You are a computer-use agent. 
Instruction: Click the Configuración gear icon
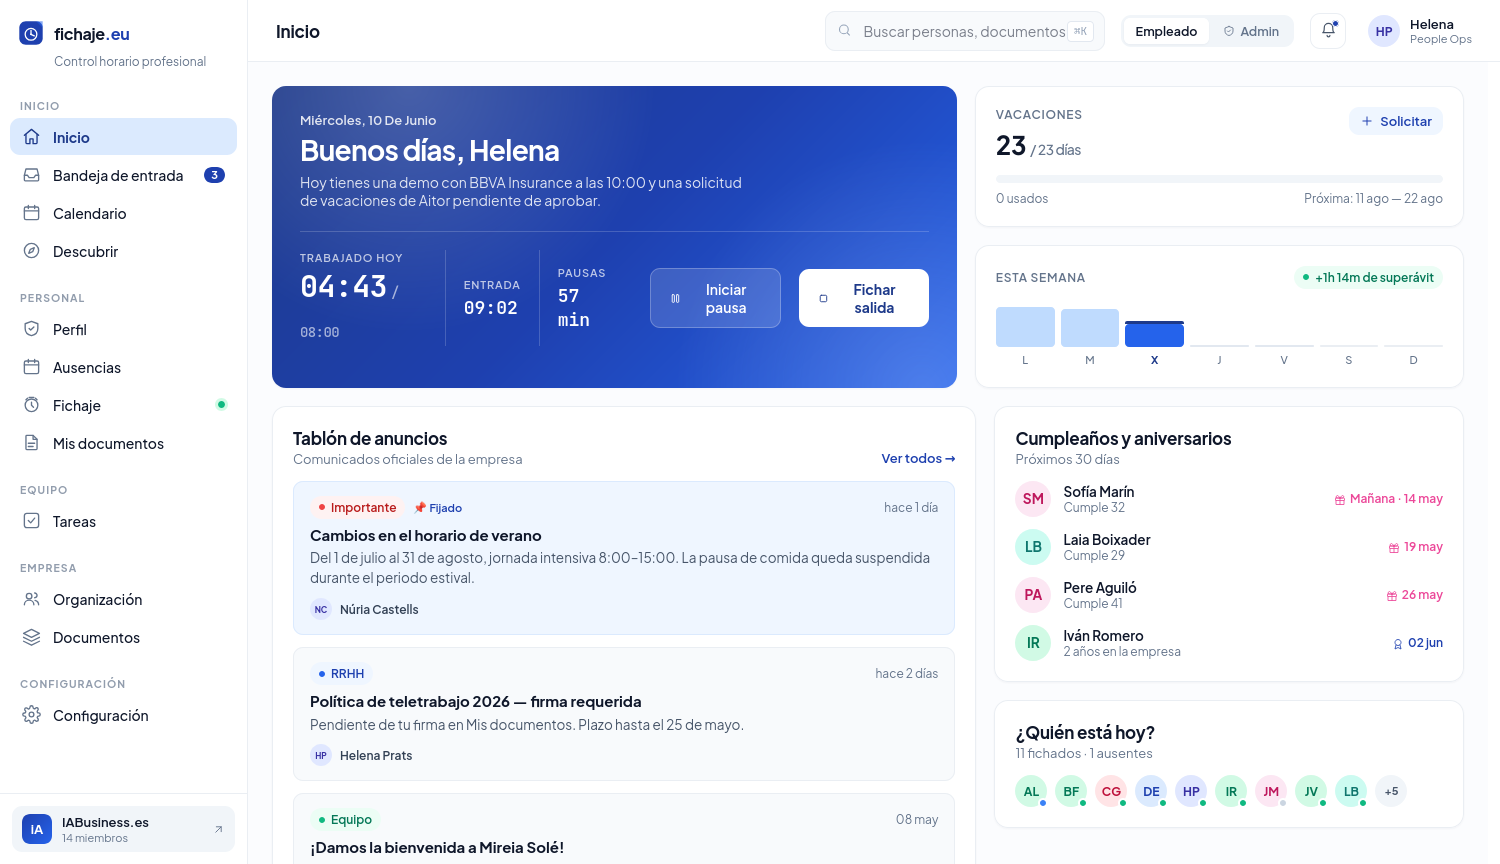coord(32,715)
